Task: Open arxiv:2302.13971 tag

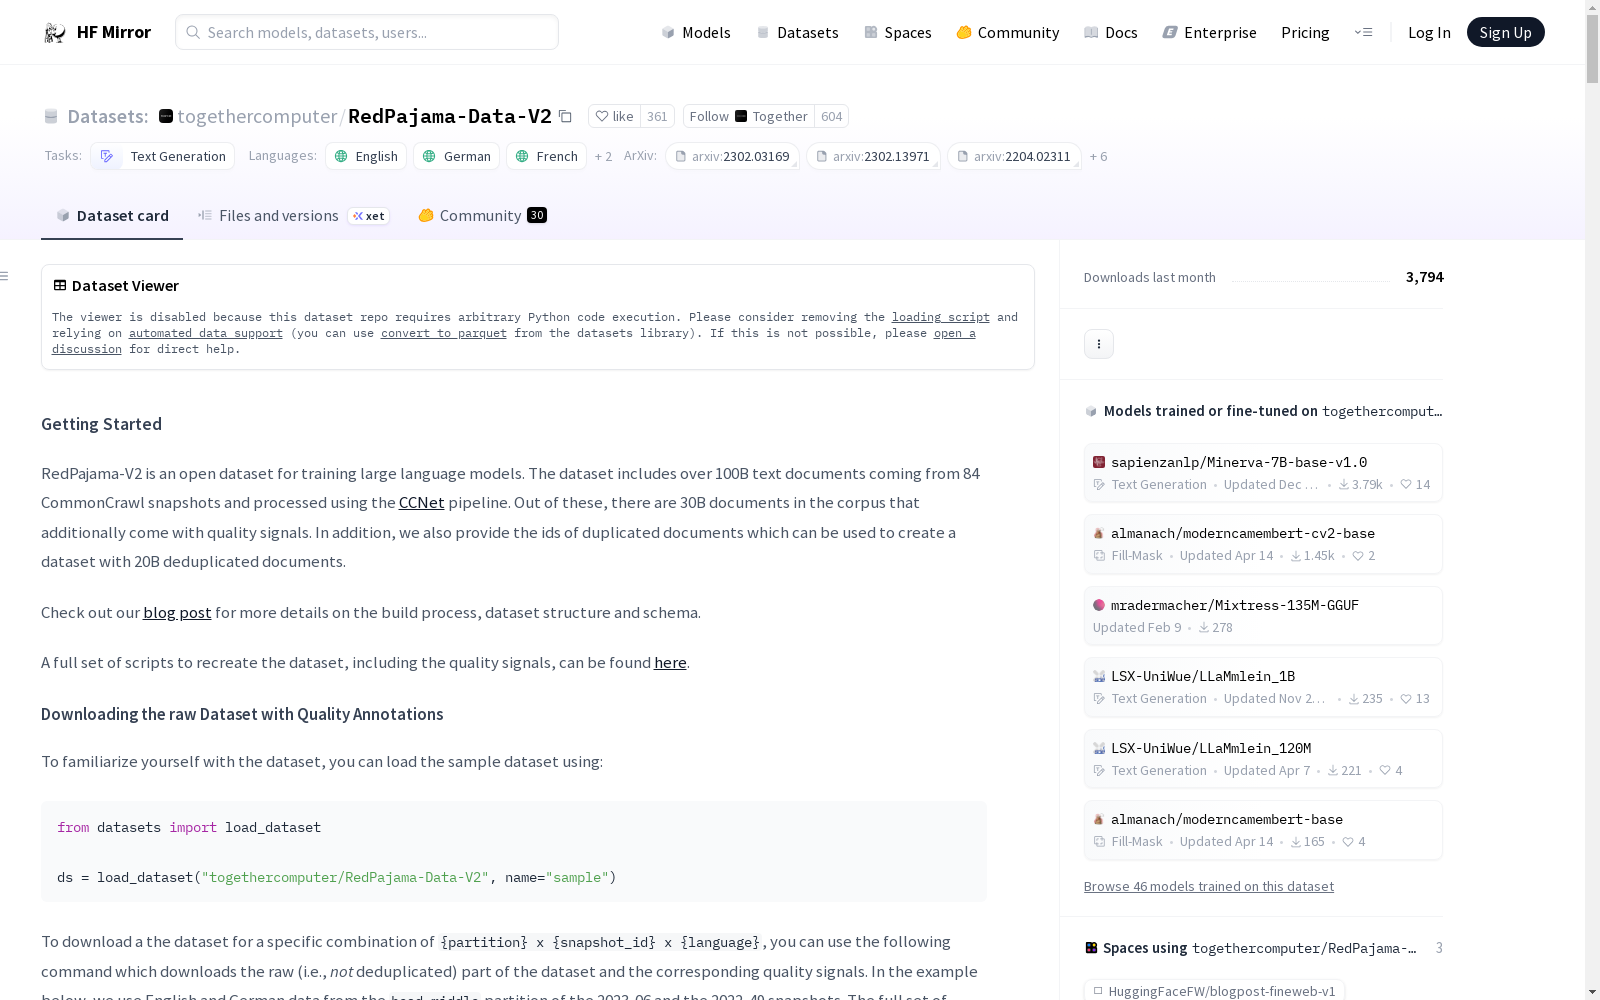Action: [873, 156]
